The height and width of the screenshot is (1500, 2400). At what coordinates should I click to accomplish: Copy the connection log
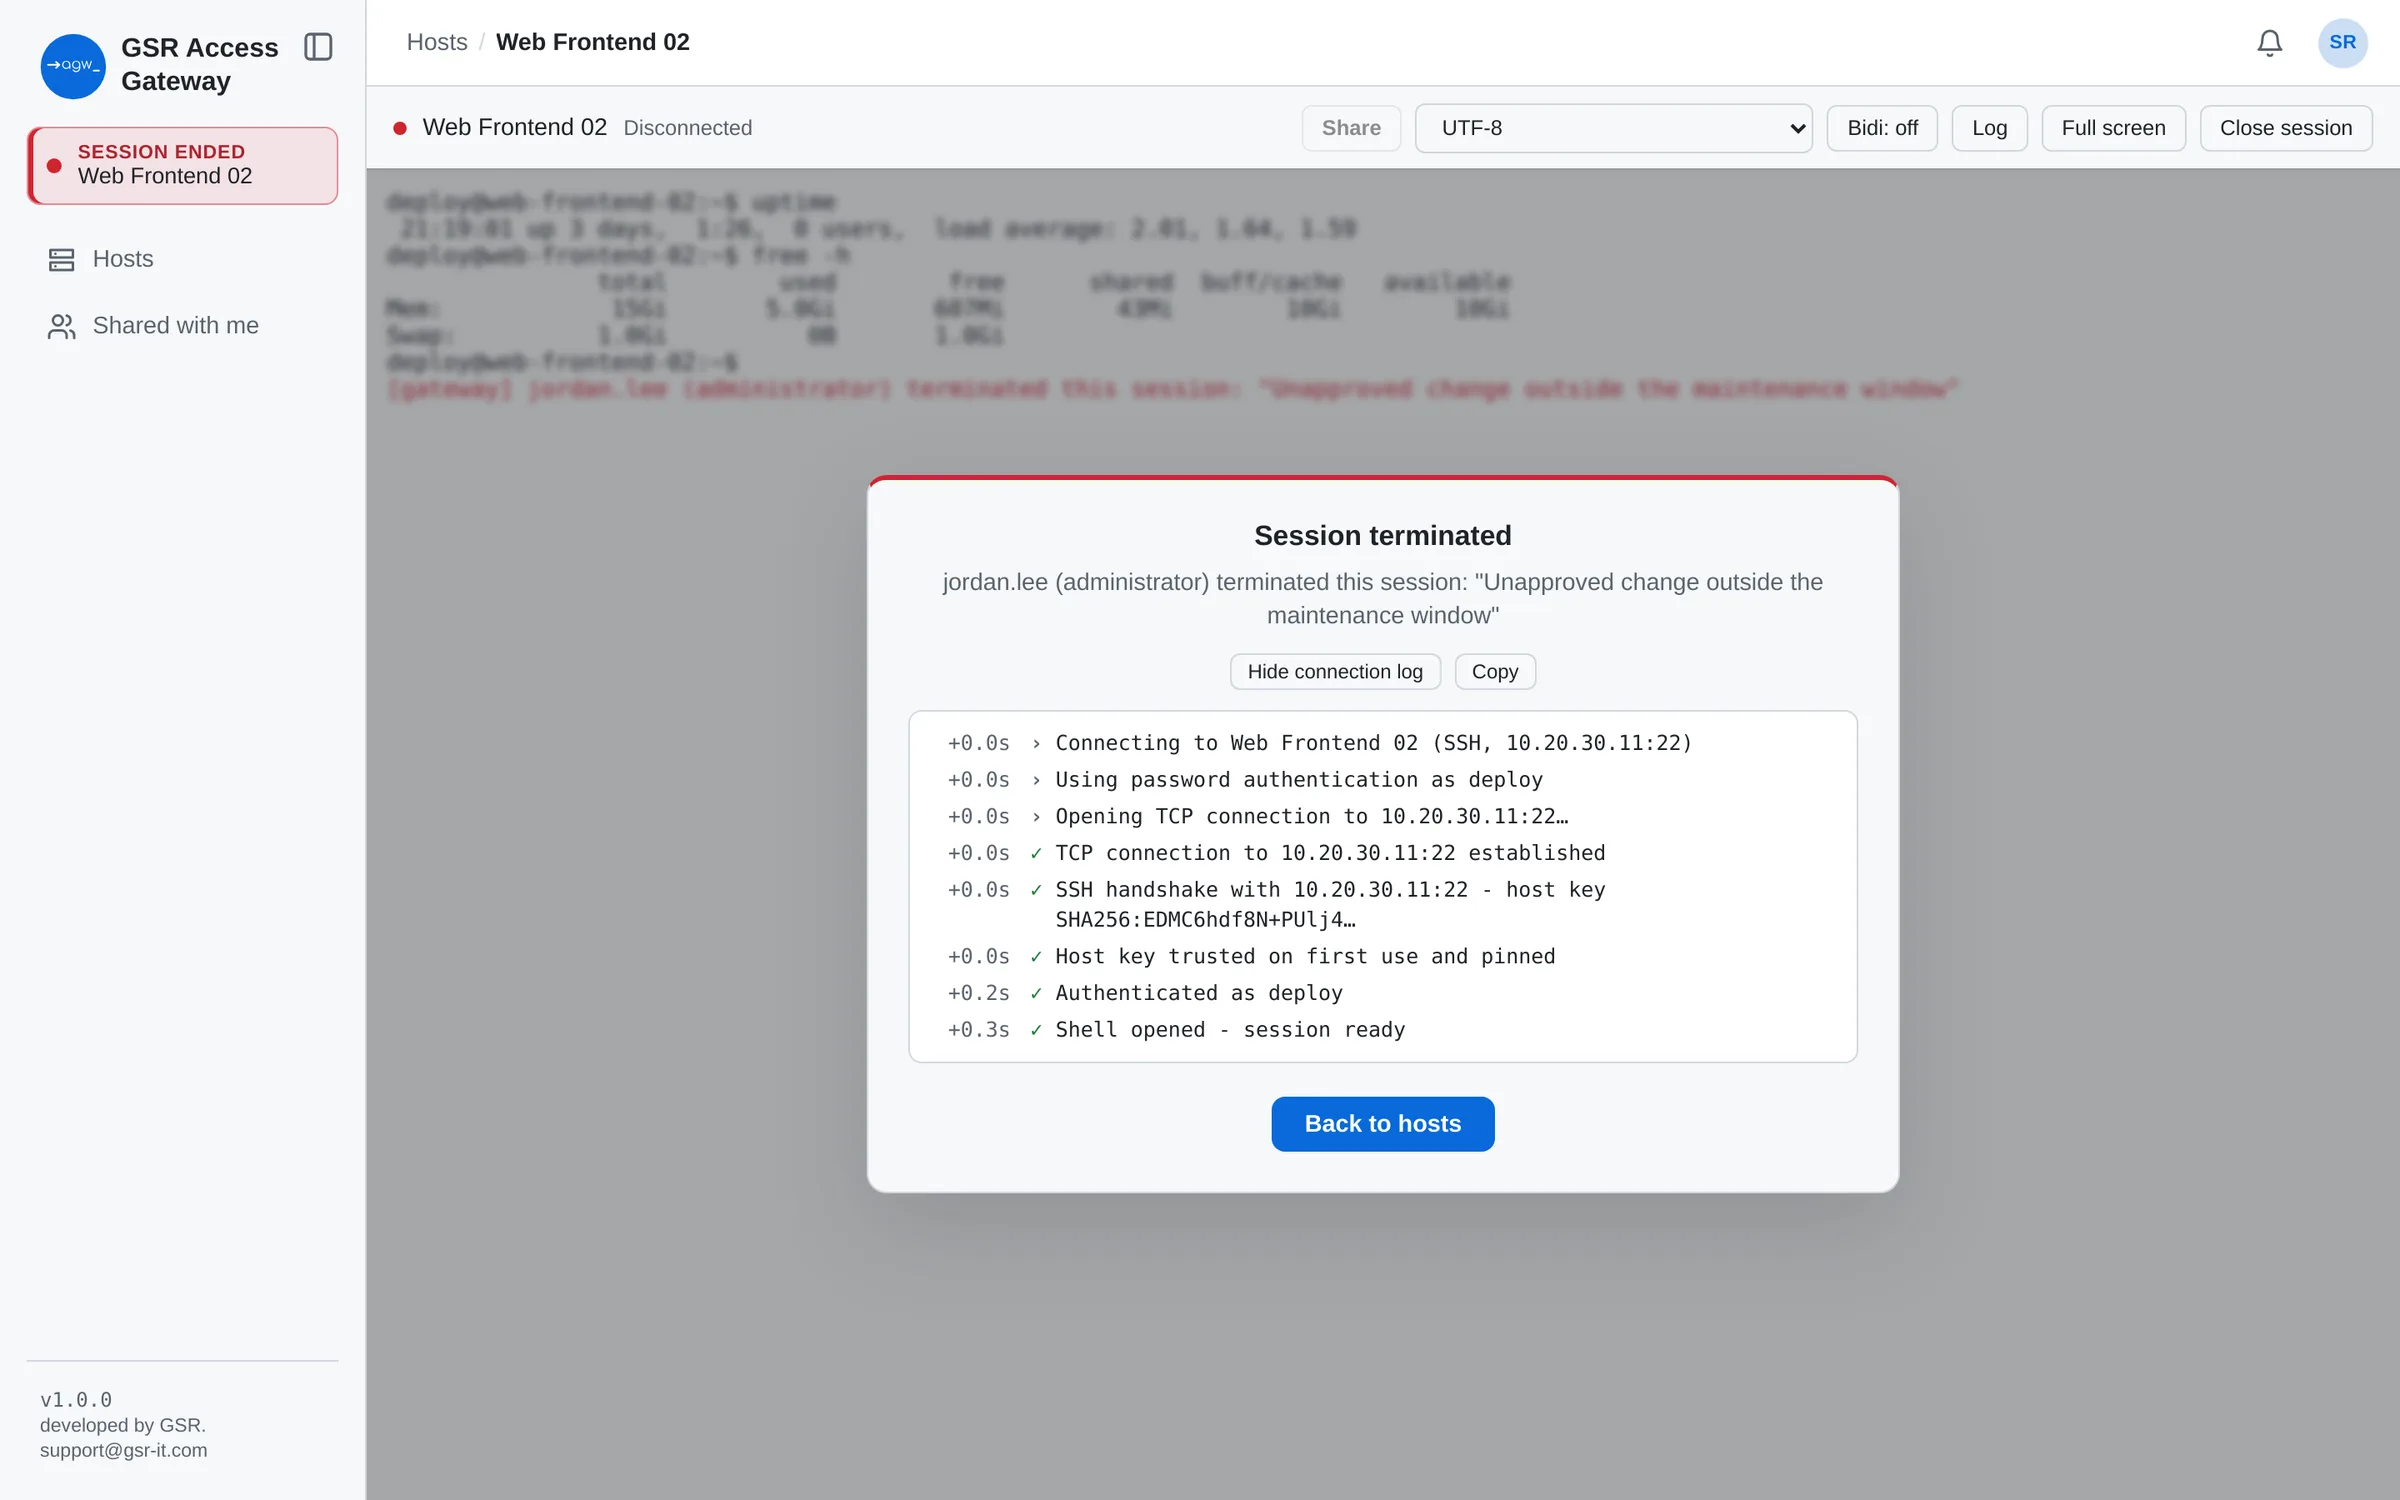click(x=1495, y=672)
